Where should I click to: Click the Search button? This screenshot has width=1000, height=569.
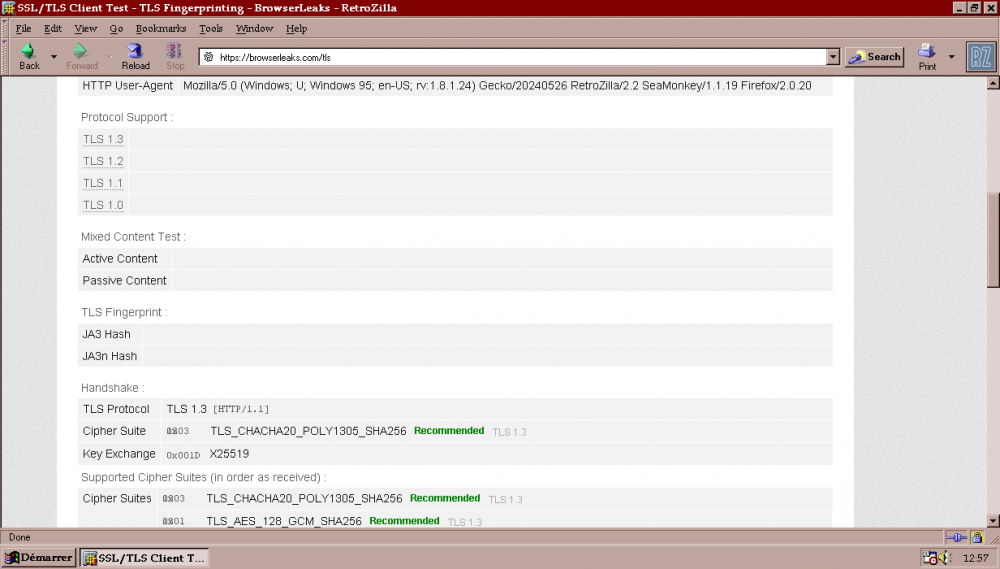point(874,57)
